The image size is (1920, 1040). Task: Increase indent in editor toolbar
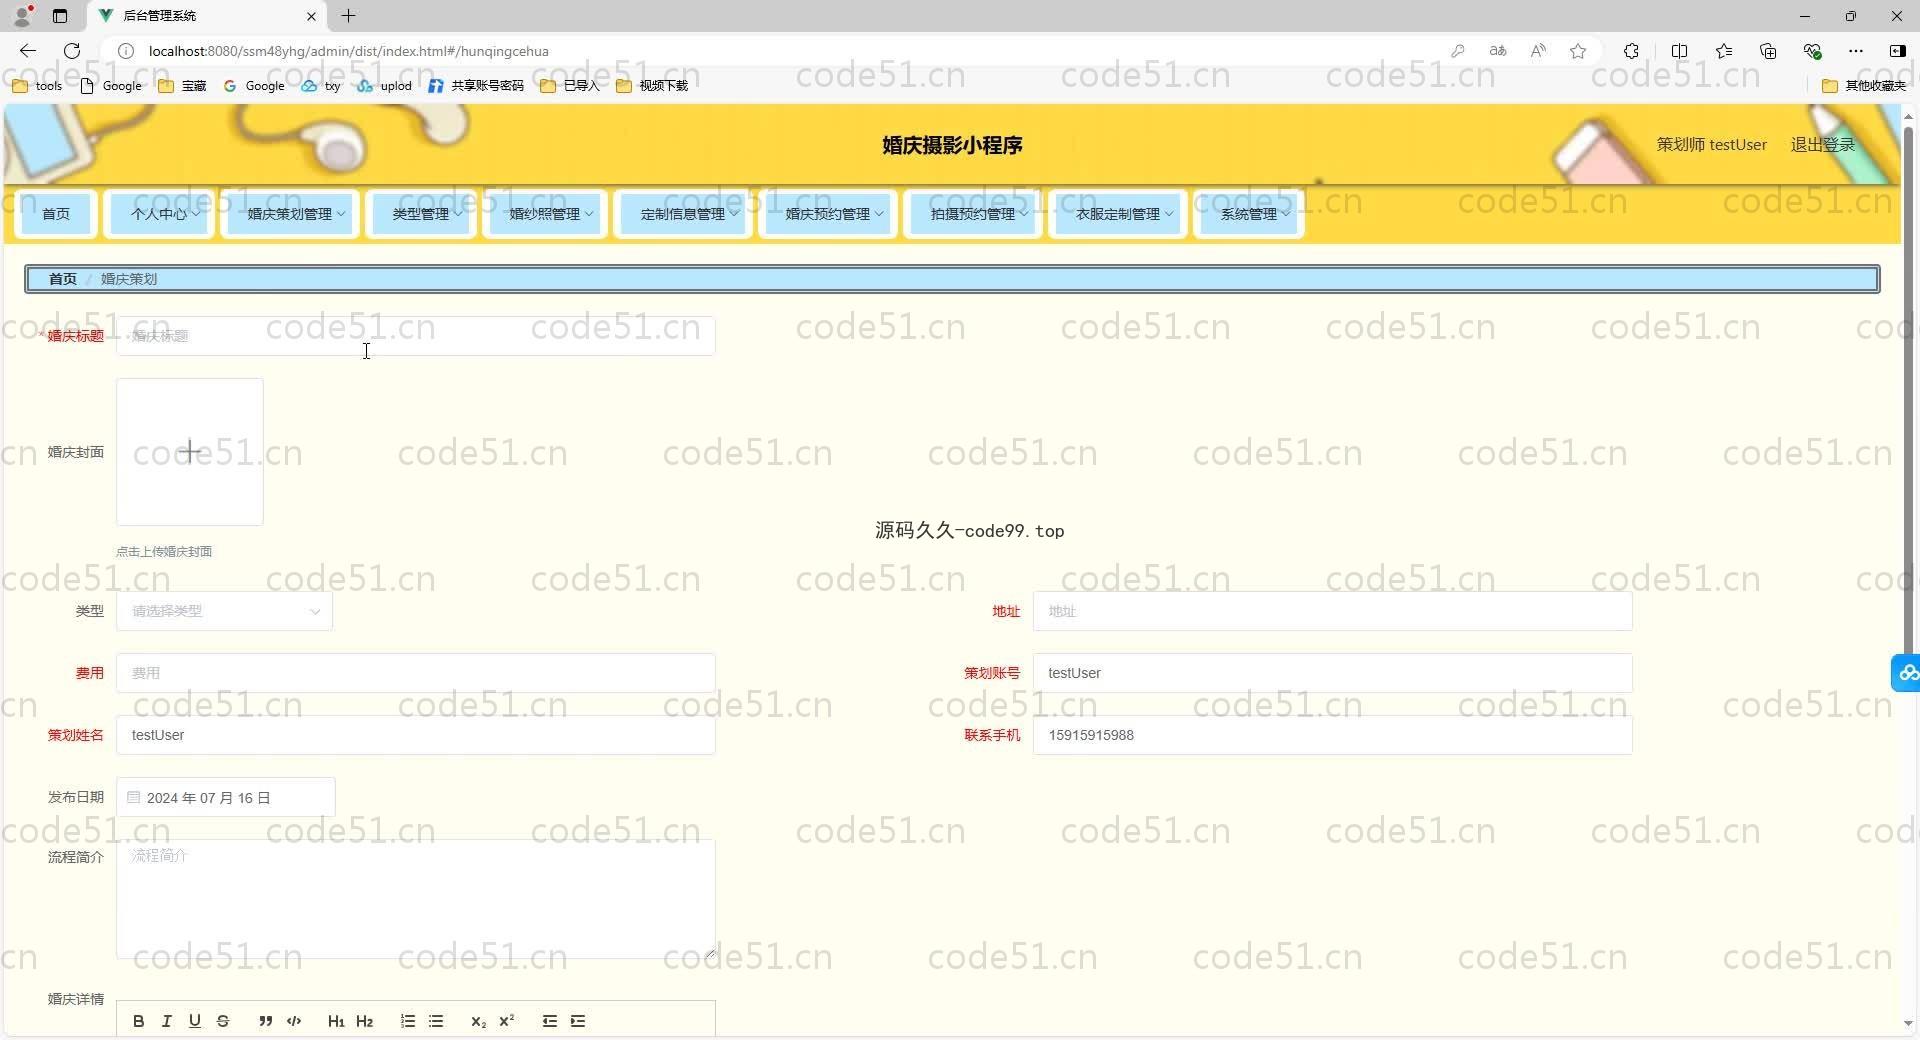[x=578, y=1021]
